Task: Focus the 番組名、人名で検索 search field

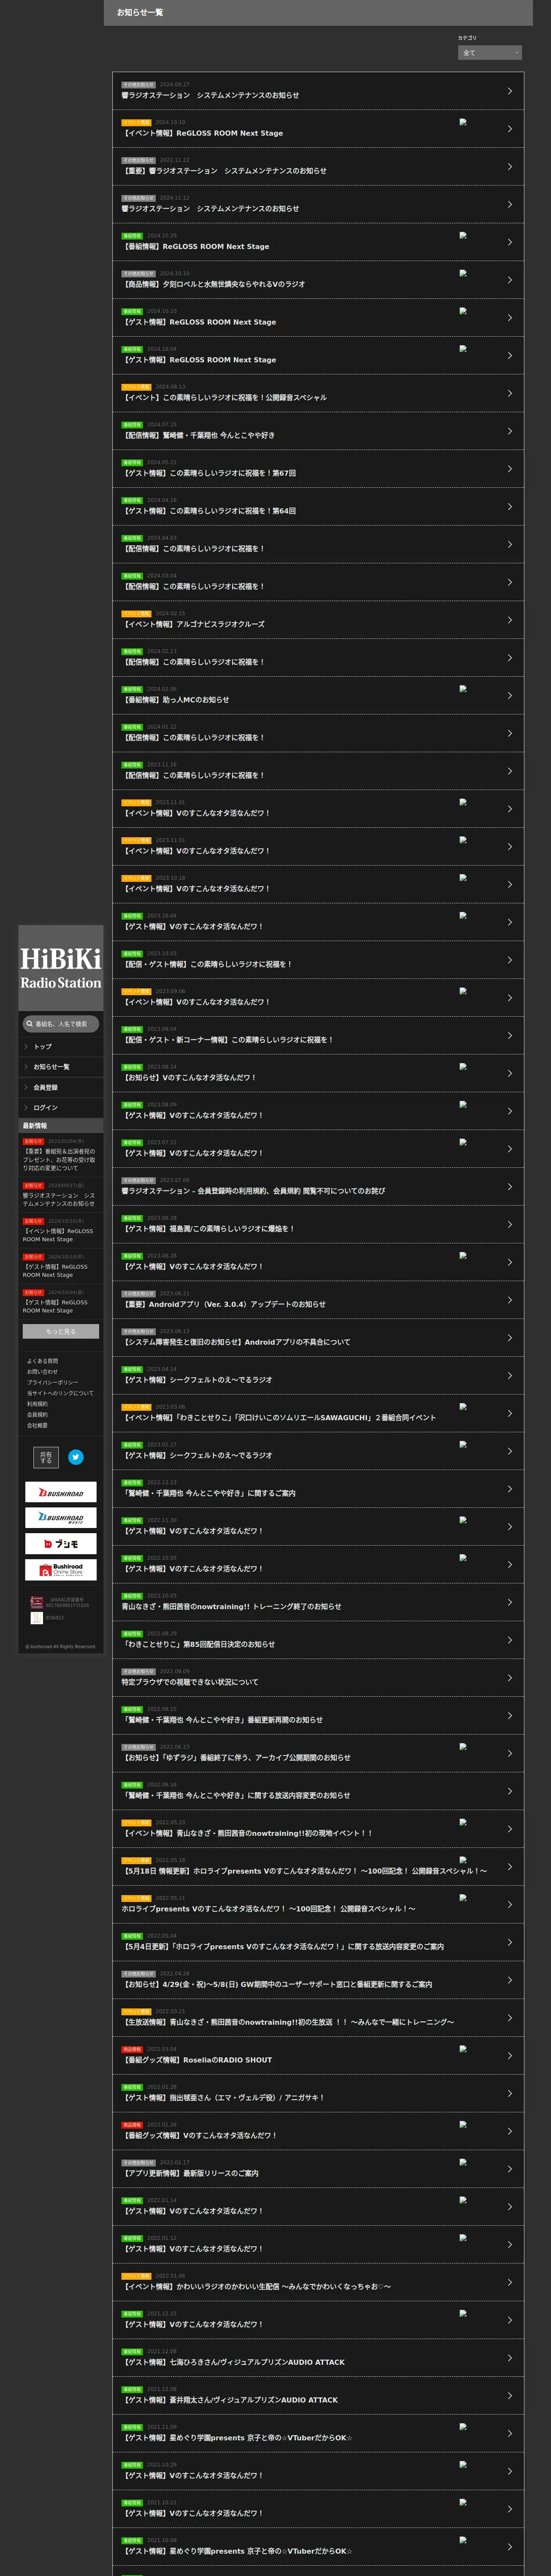Action: coord(61,1024)
